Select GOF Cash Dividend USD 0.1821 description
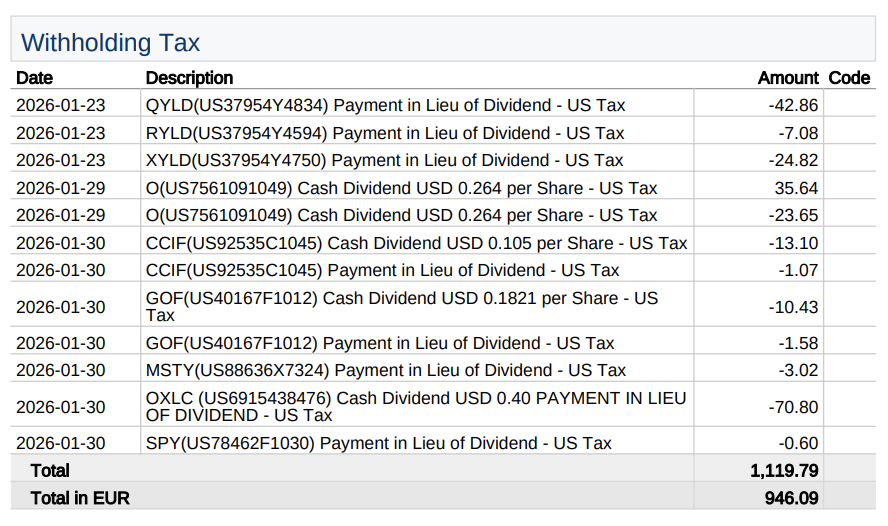The width and height of the screenshot is (888, 526). [401, 306]
